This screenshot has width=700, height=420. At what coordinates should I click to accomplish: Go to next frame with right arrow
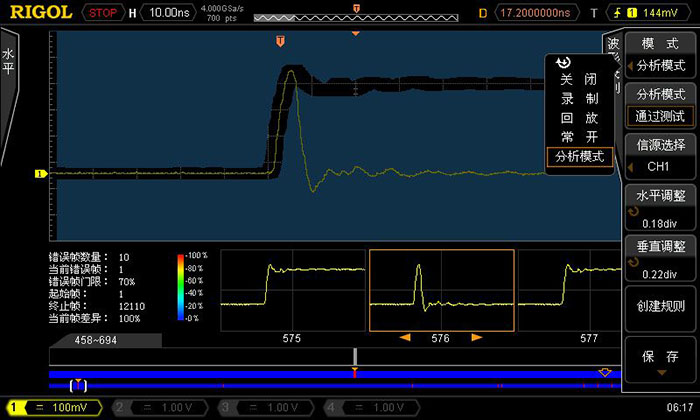[x=477, y=338]
